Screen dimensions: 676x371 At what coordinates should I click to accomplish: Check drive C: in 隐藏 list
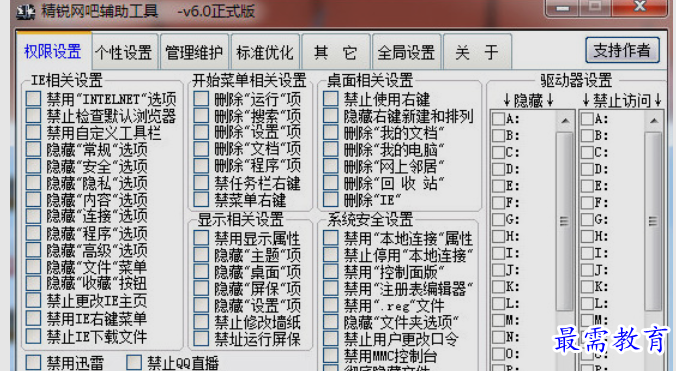[499, 153]
